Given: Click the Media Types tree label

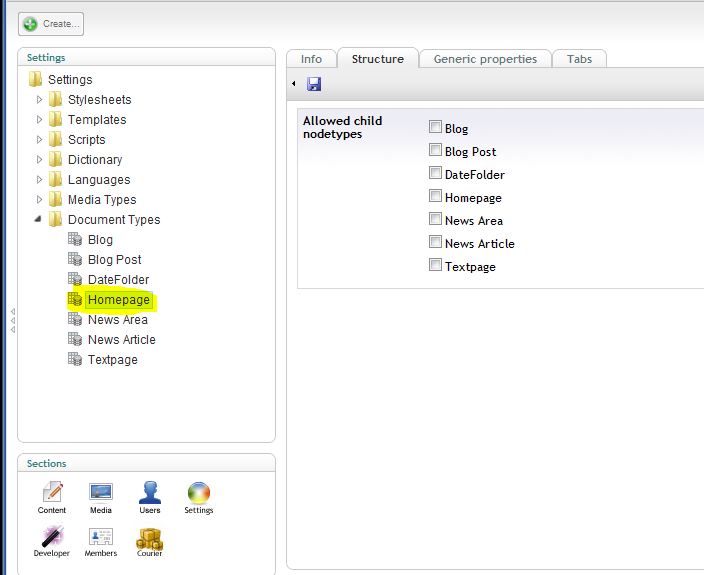Looking at the screenshot, I should 102,200.
